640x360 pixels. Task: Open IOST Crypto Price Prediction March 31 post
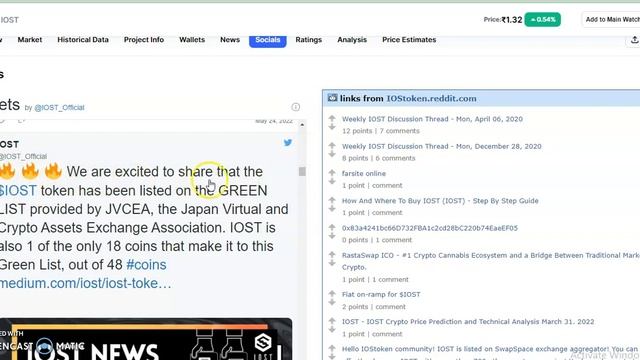click(468, 322)
